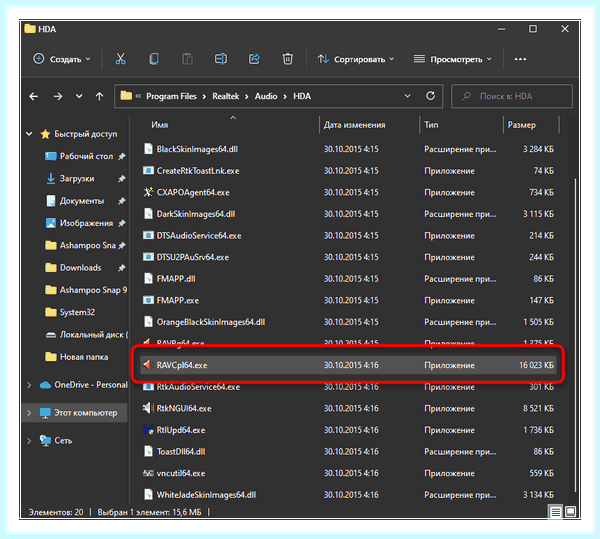Open the Просмотреть dropdown
Screen dimensions: 600x539
[x=453, y=59]
